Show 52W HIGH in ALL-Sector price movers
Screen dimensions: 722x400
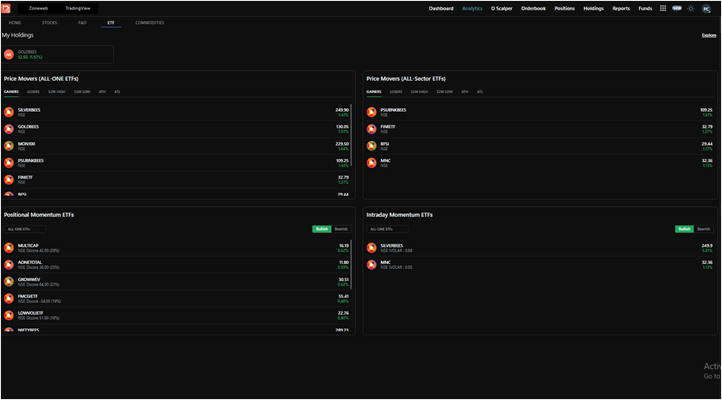point(419,92)
